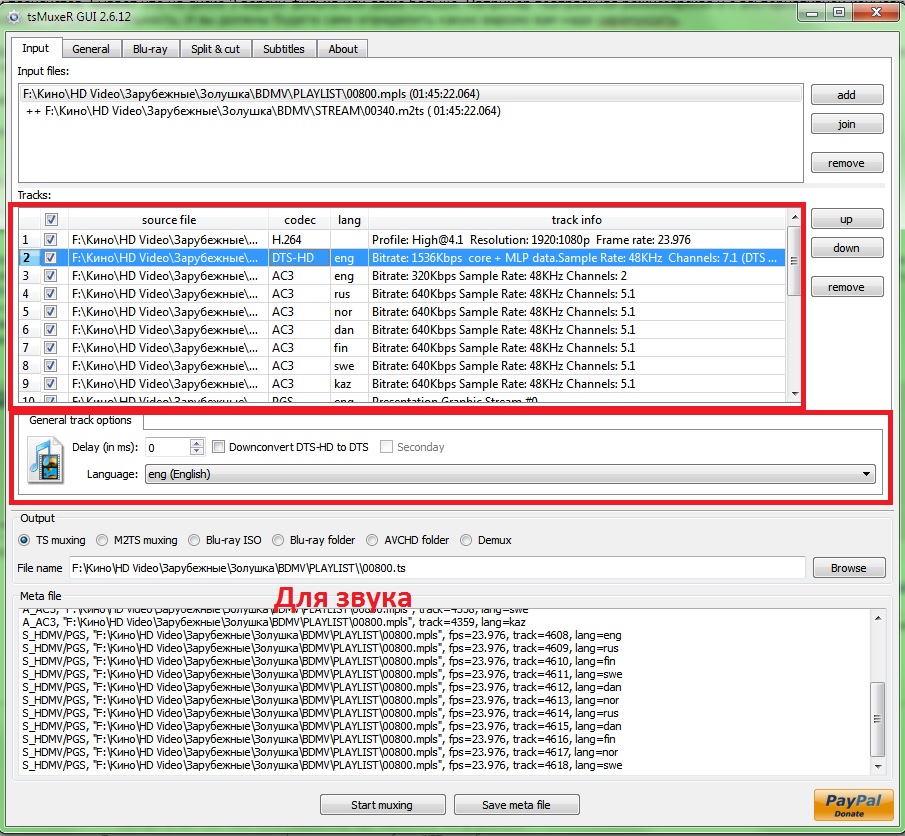
Task: Click the lang column header
Action: tap(349, 220)
